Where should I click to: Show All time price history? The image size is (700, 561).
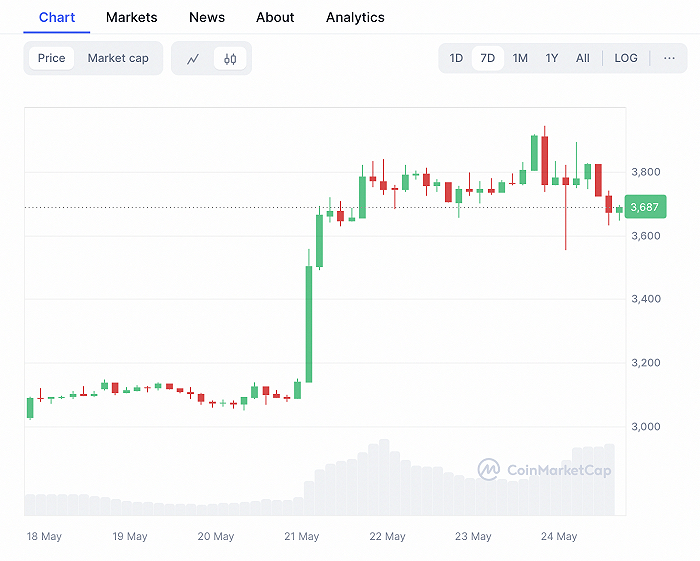click(x=583, y=58)
